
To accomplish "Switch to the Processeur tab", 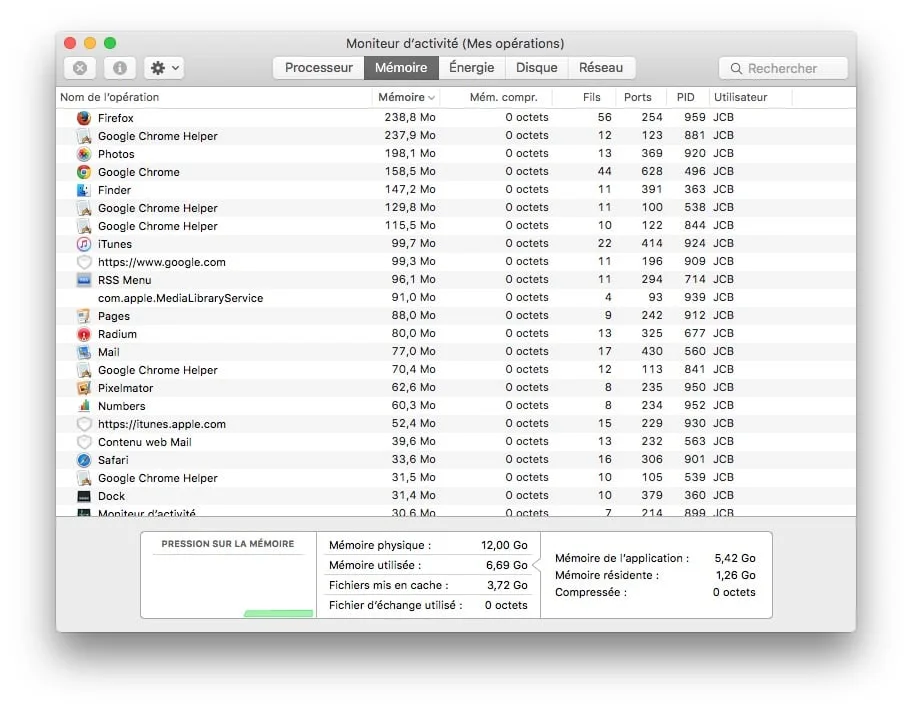I will tap(318, 67).
